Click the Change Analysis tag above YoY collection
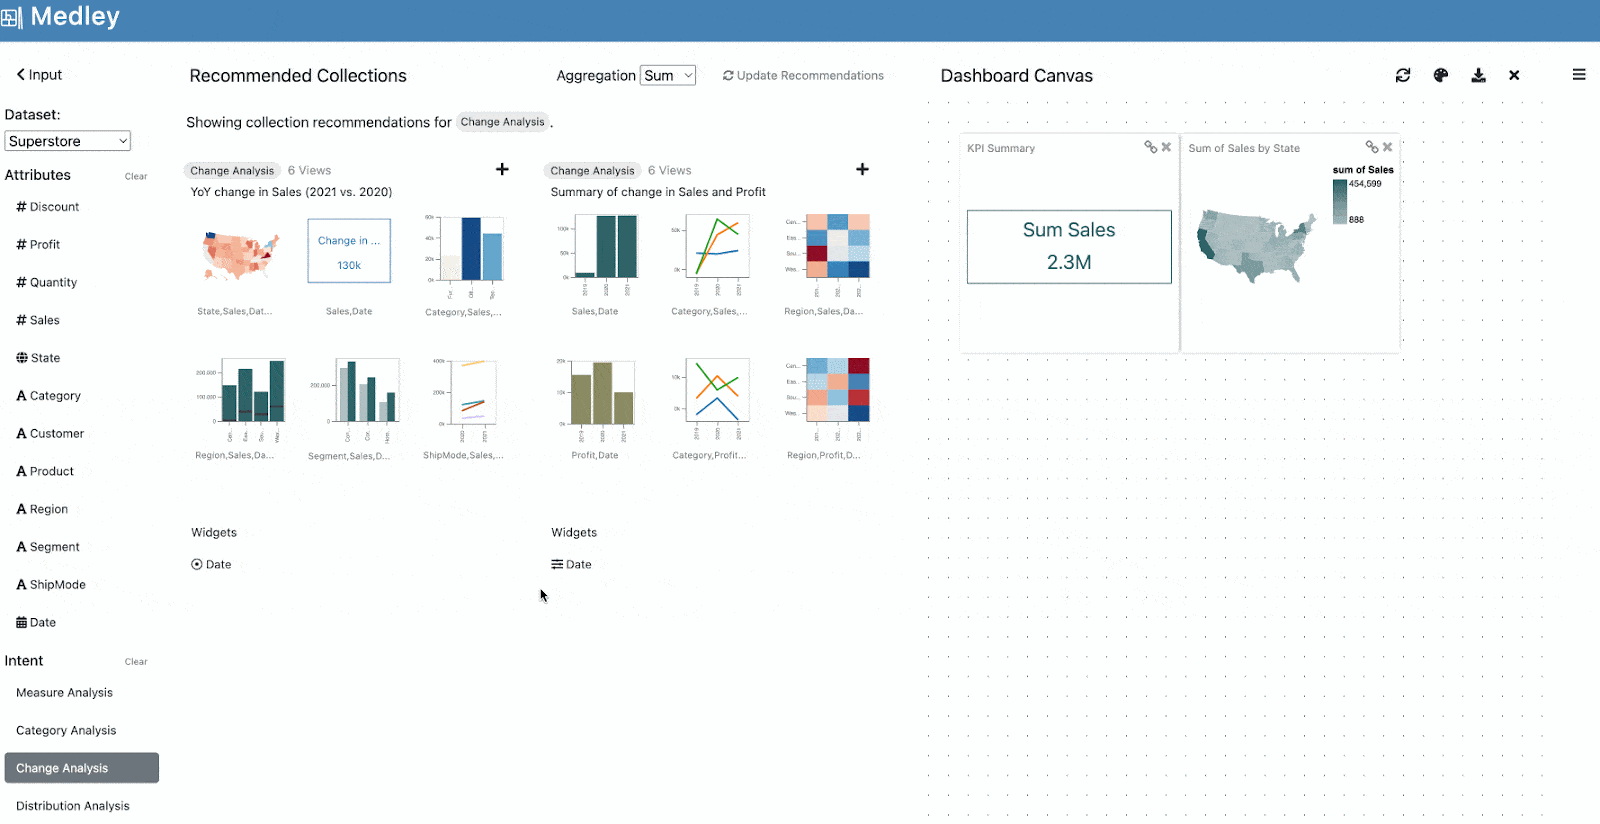 point(232,171)
